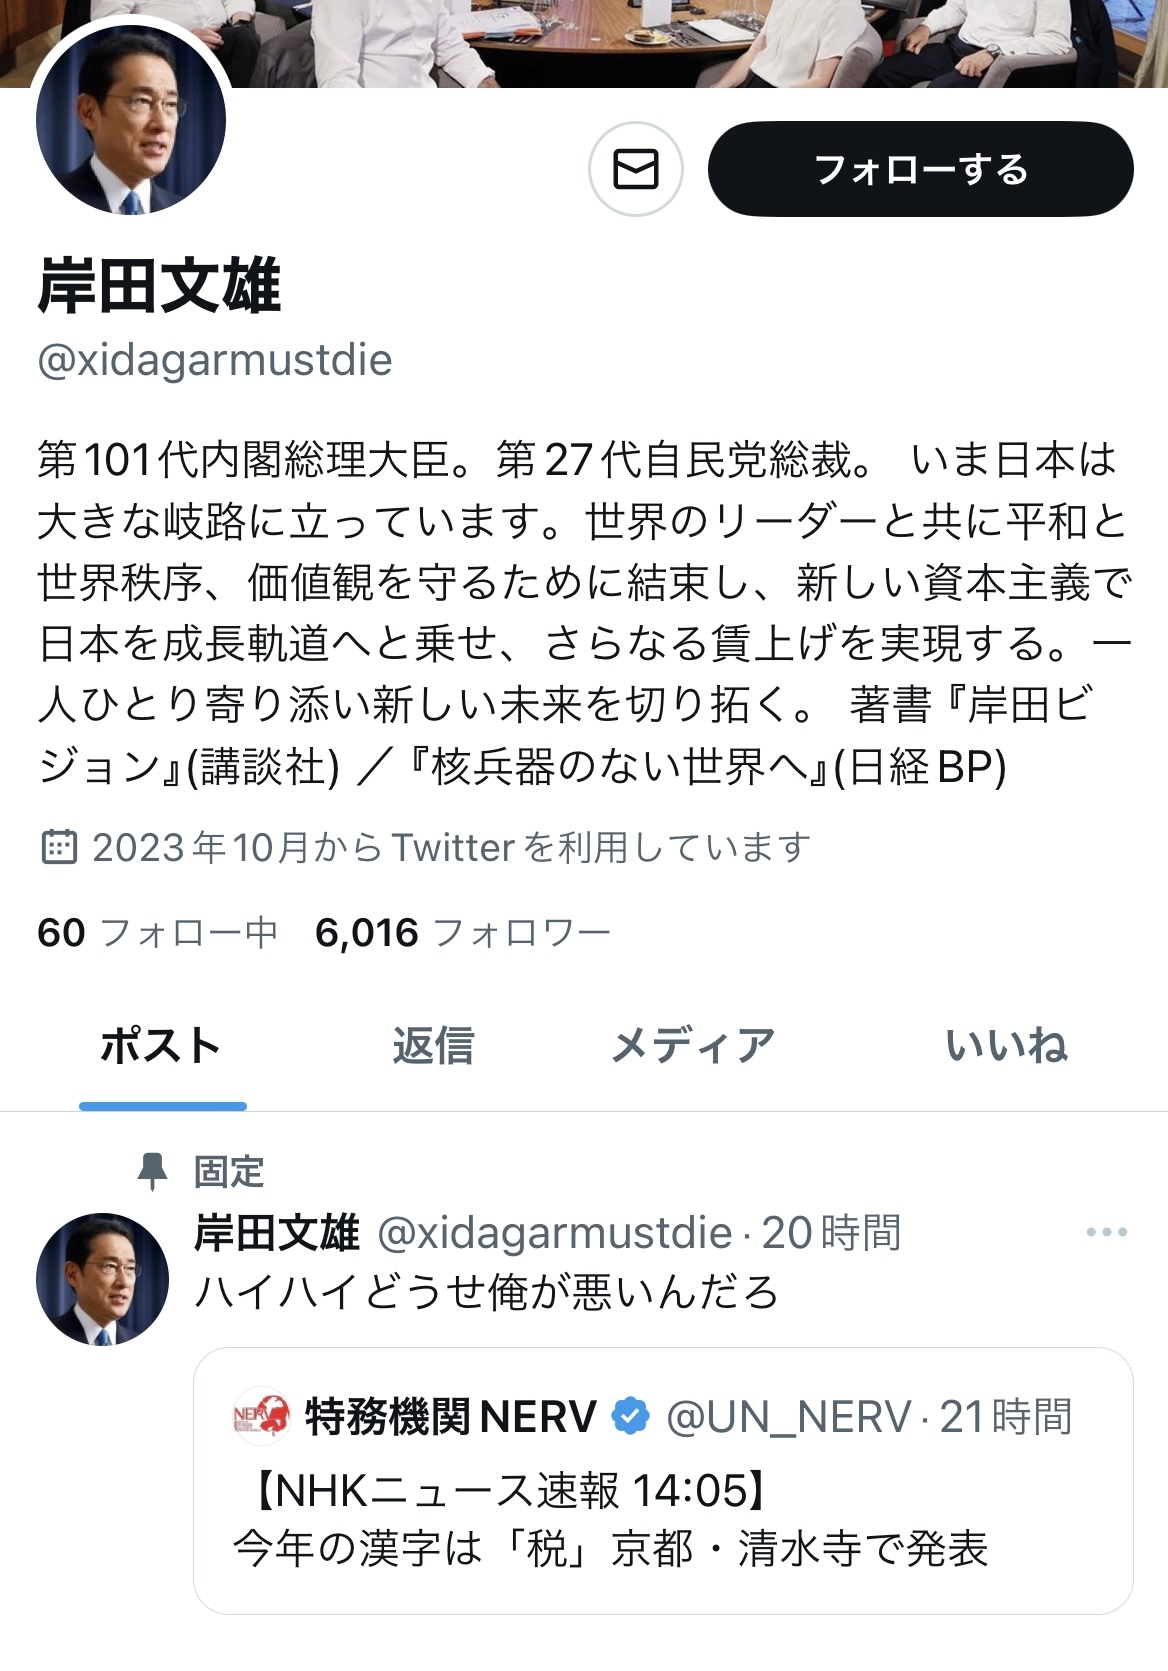
Task: Click the pinned post text ハイハイどうせ俺が悪いんだろ
Action: [x=486, y=1292]
